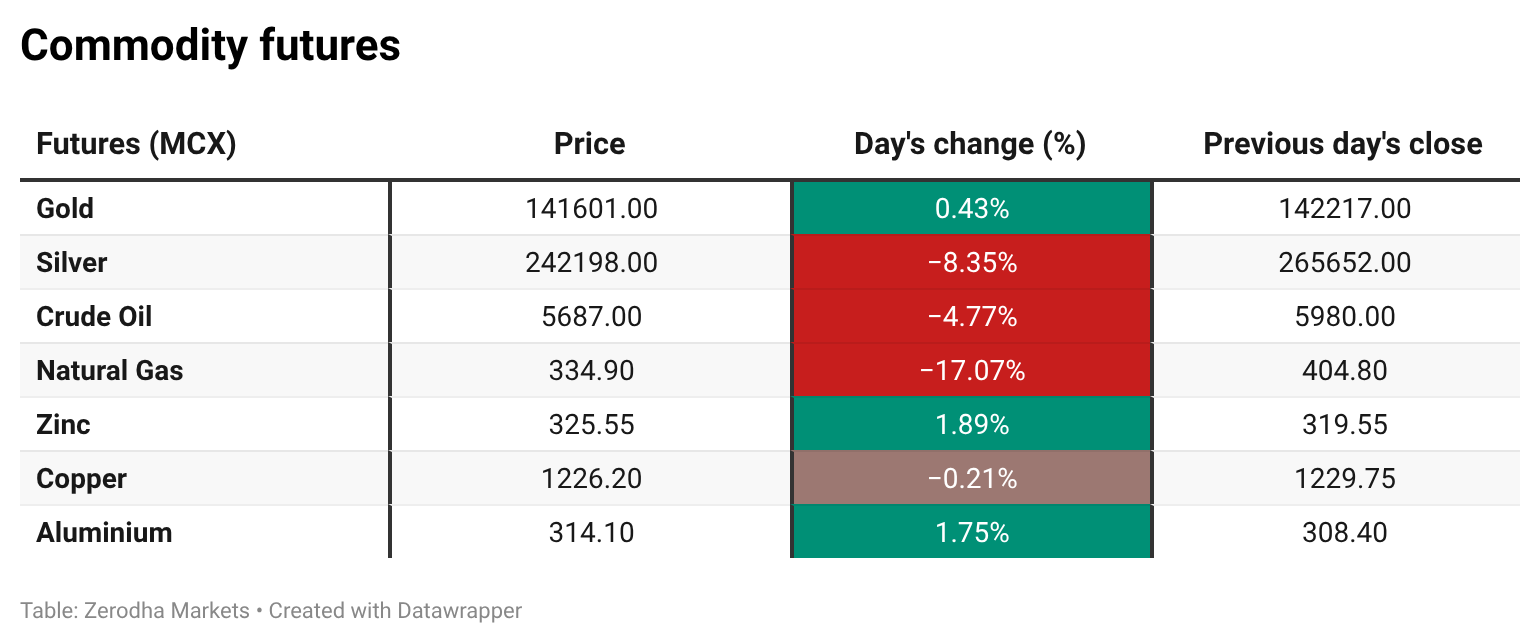Click the green 1.75% Aluminium change cell

(971, 533)
